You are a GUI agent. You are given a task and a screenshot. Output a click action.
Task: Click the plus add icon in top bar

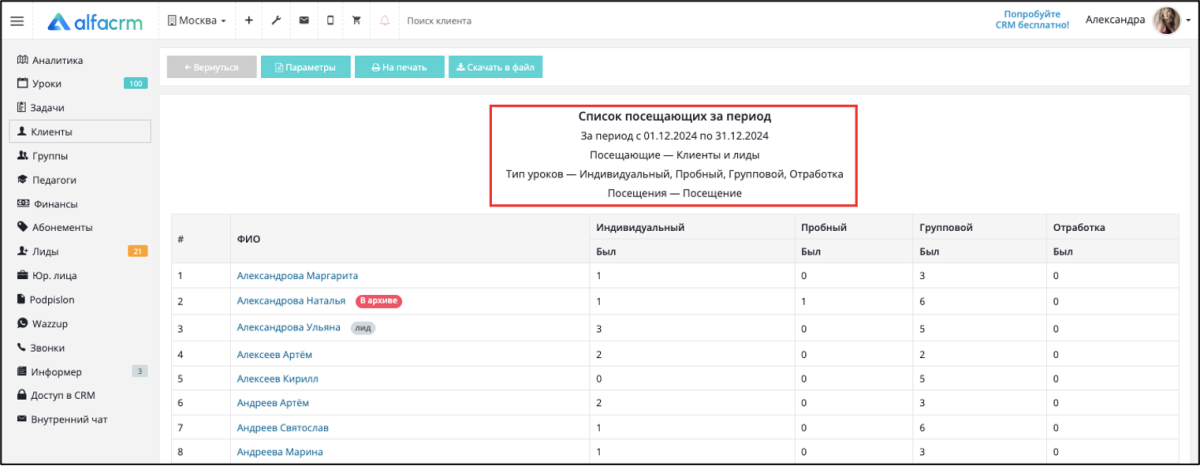(249, 20)
